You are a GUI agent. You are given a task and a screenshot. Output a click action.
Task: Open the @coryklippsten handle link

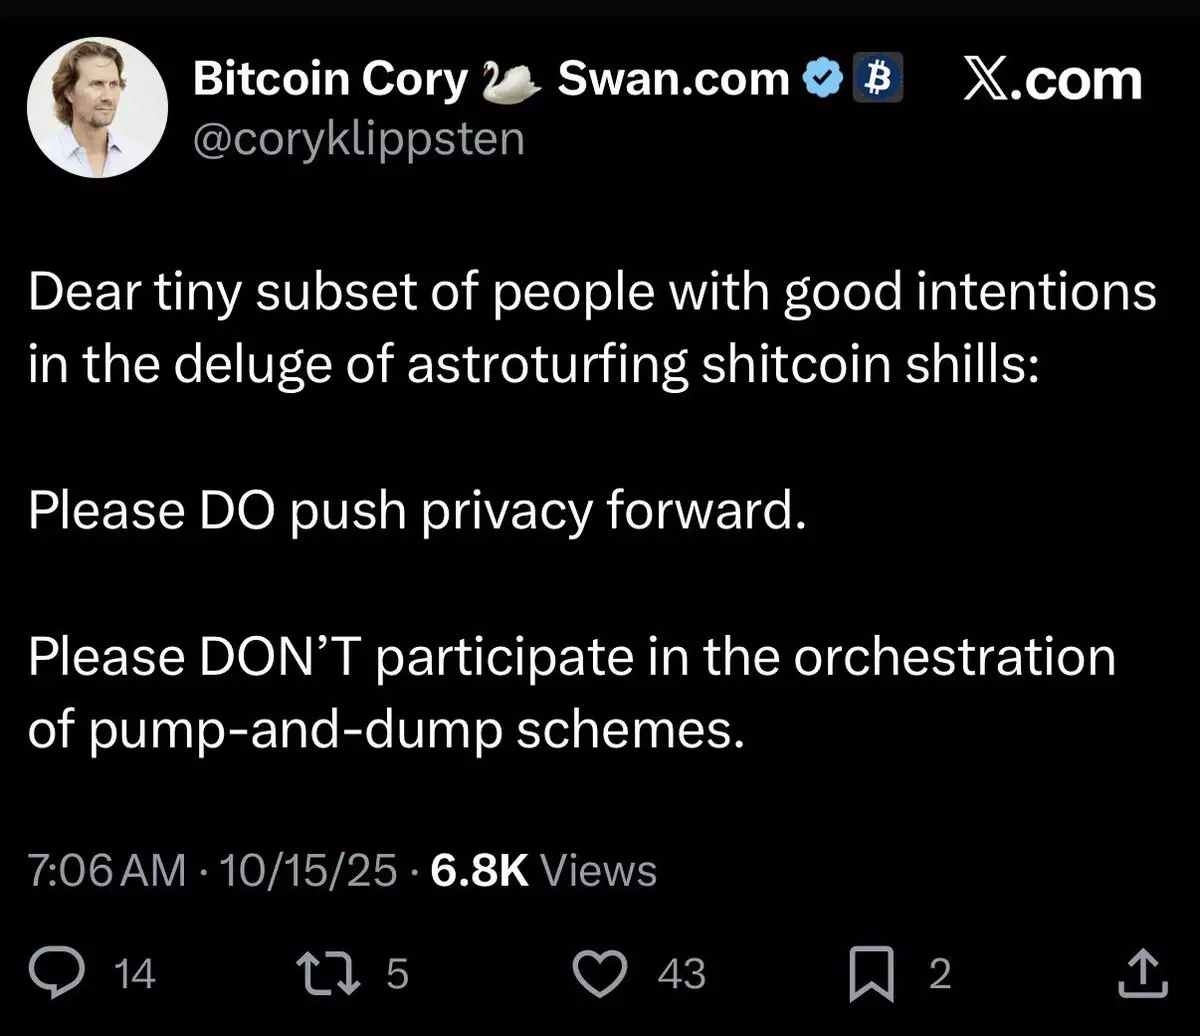pyautogui.click(x=358, y=138)
